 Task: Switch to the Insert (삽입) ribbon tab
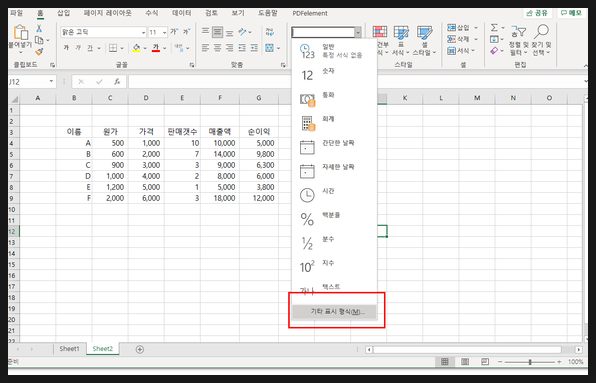point(63,13)
